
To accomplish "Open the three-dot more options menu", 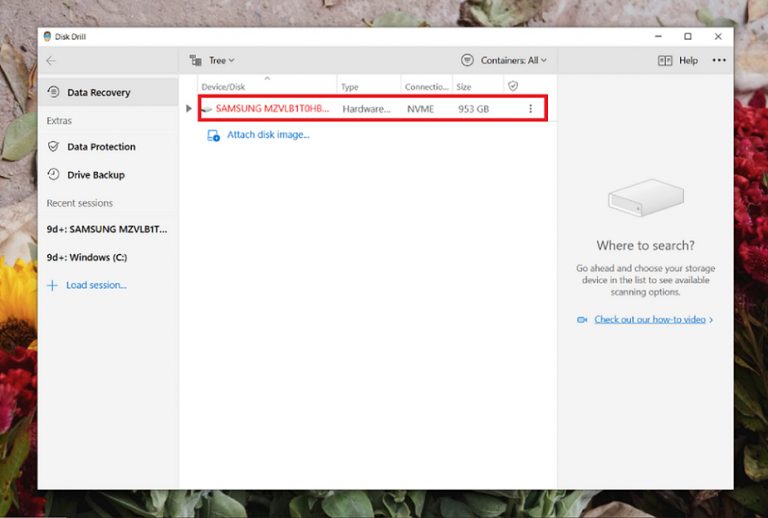I will (719, 61).
